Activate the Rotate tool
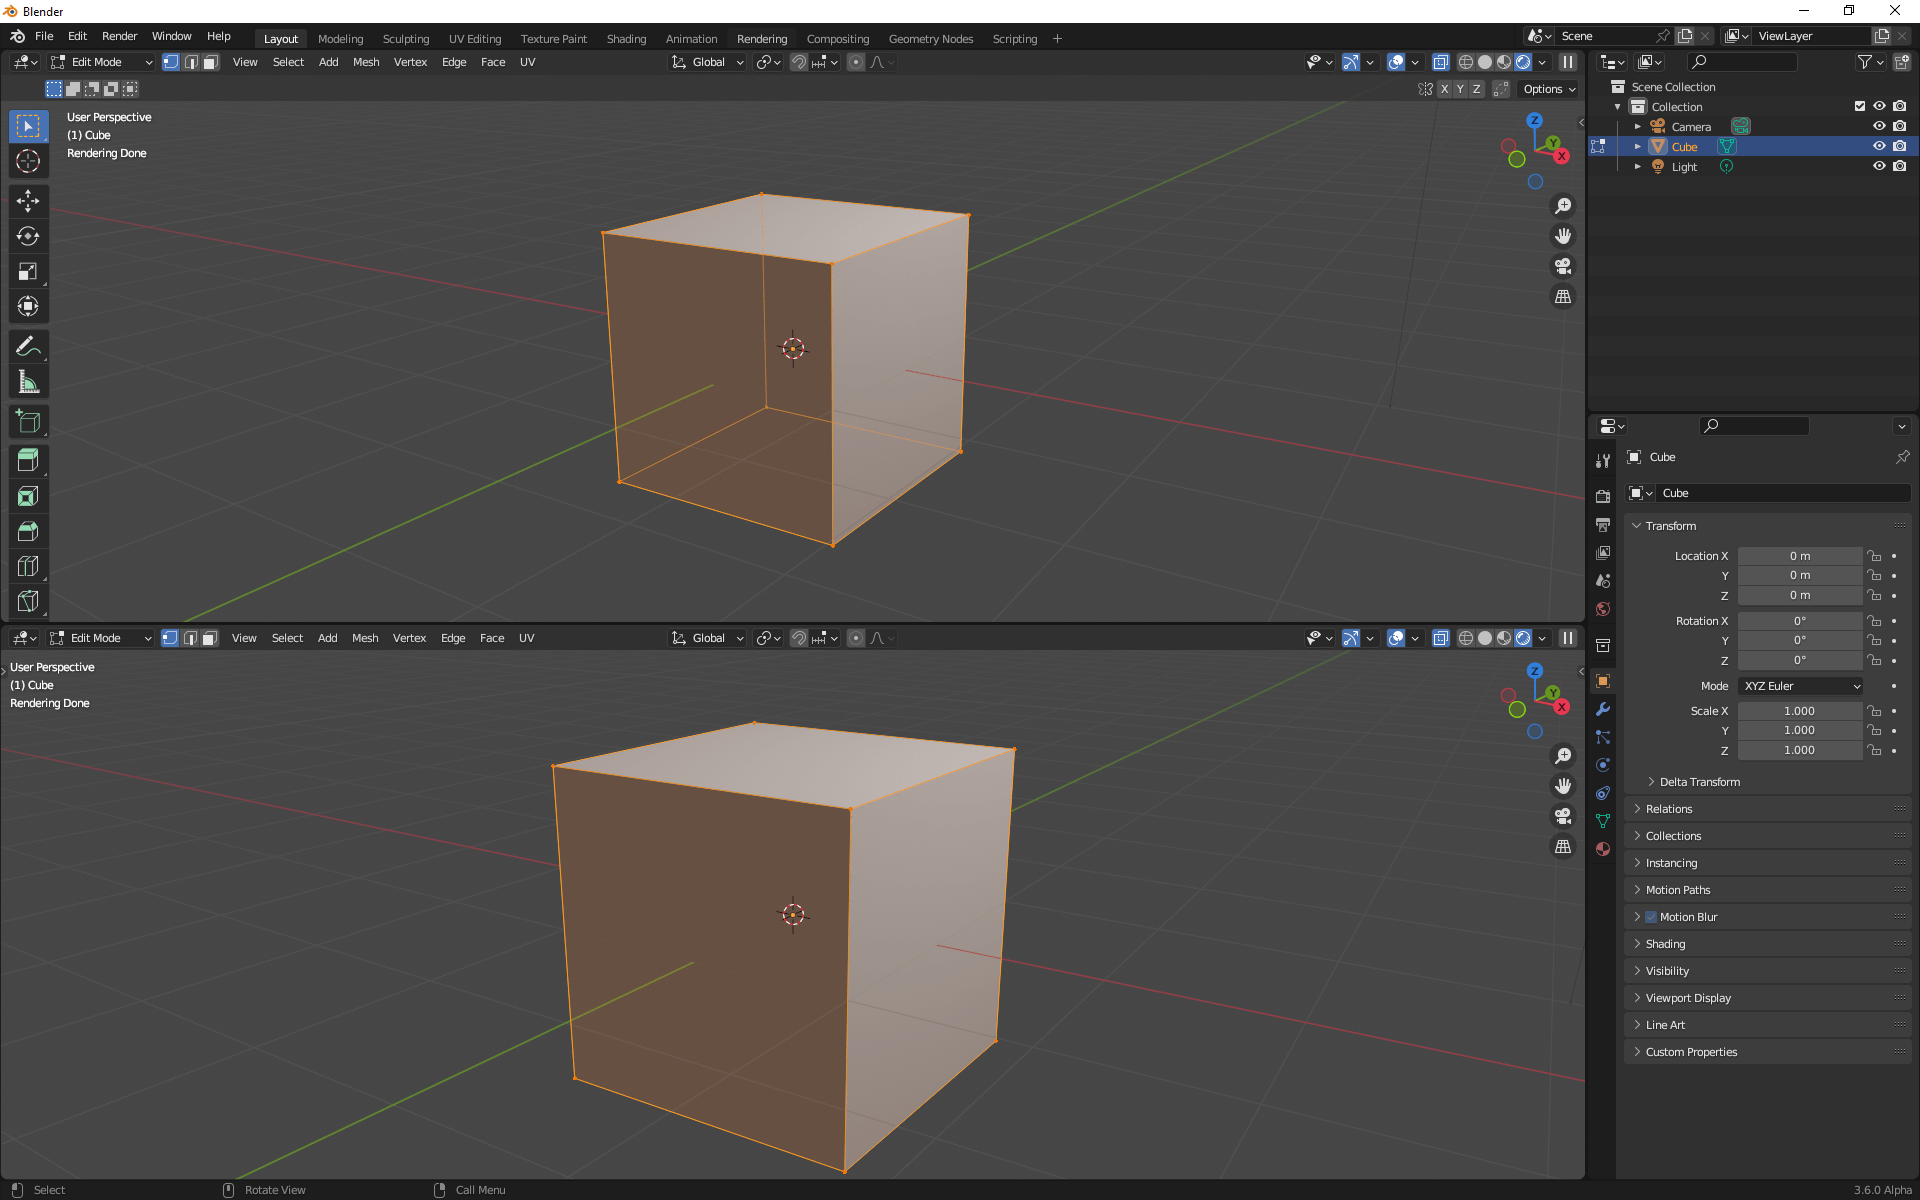This screenshot has height=1200, width=1920. 28,236
